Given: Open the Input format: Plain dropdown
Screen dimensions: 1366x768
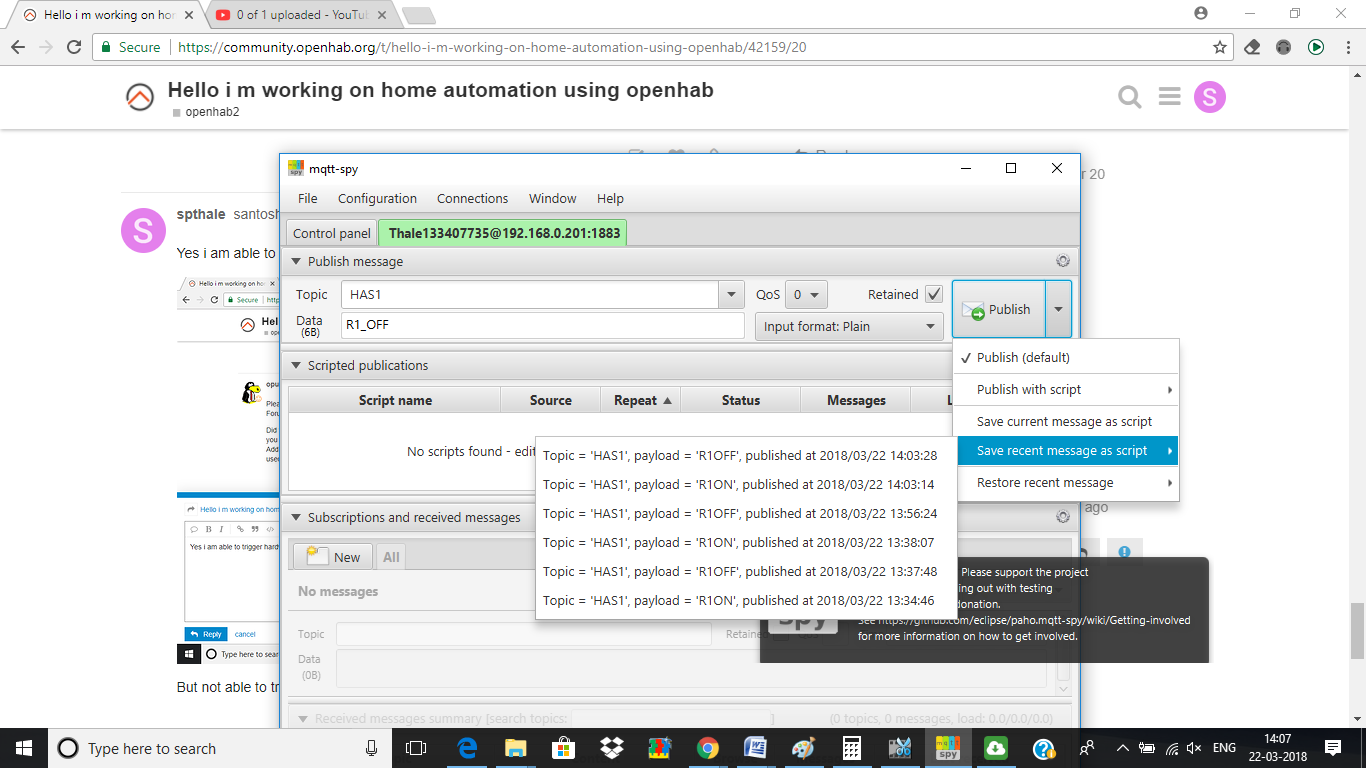Looking at the screenshot, I should (849, 326).
